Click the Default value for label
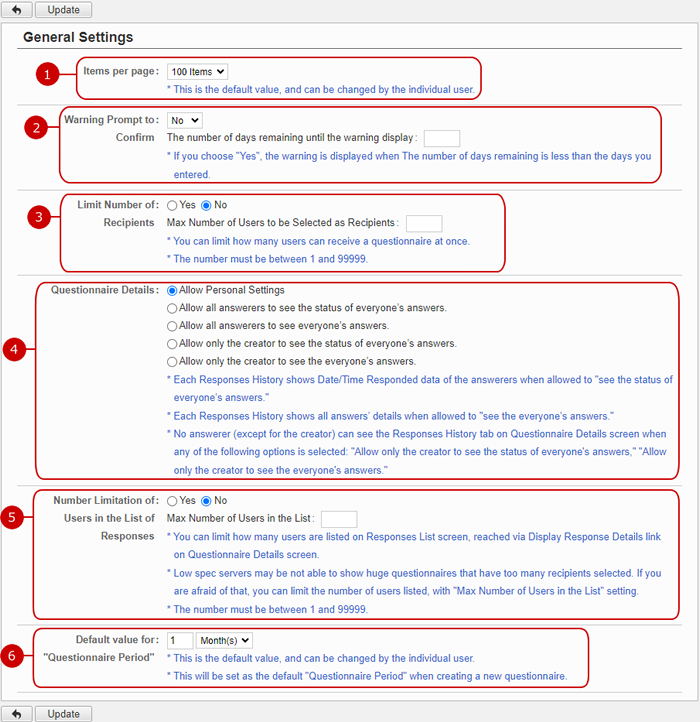 117,640
